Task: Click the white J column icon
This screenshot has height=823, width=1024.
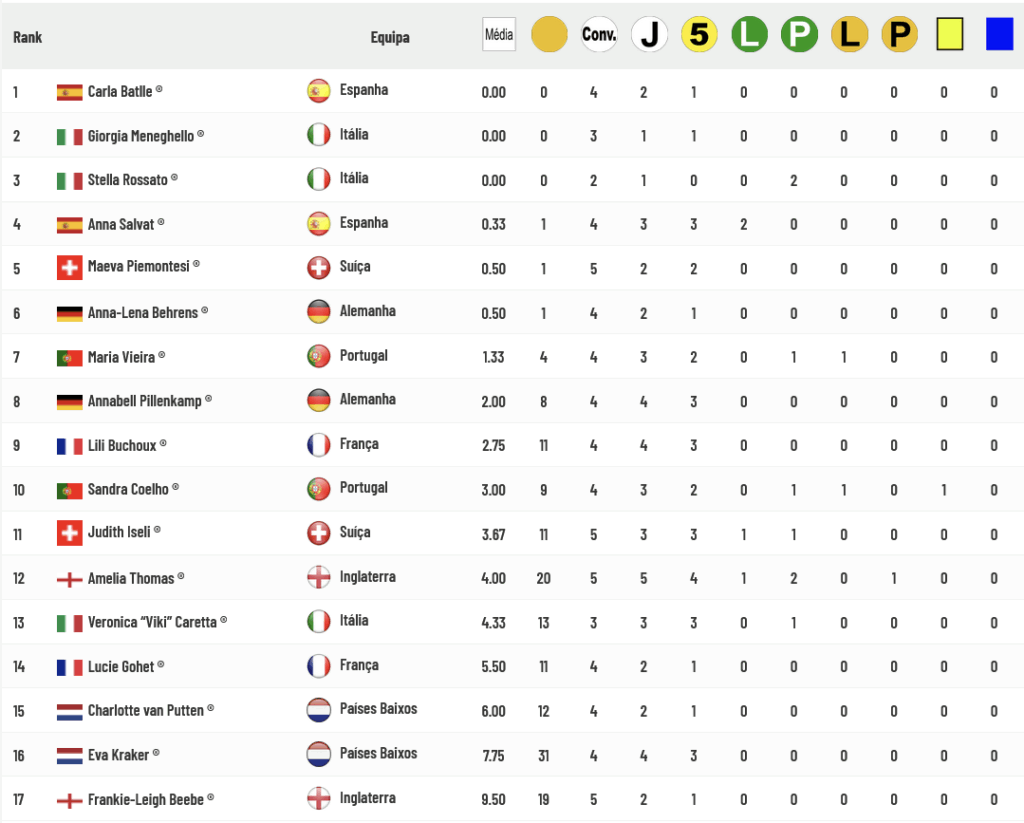Action: [649, 35]
